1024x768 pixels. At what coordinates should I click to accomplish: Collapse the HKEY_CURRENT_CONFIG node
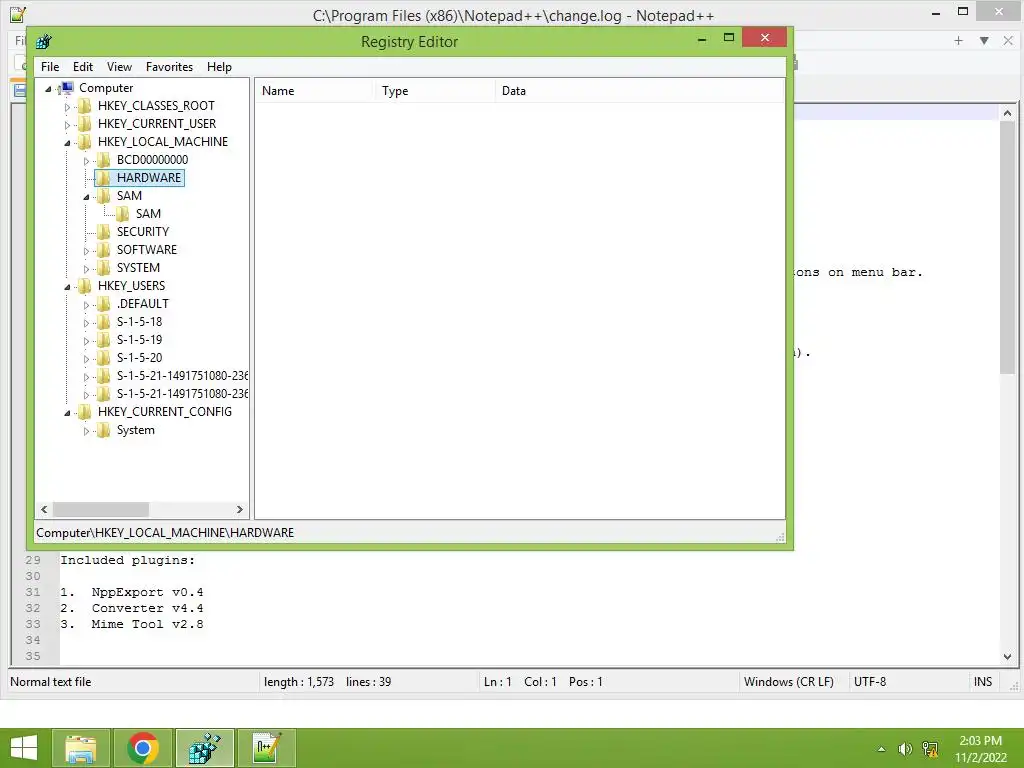(x=67, y=413)
